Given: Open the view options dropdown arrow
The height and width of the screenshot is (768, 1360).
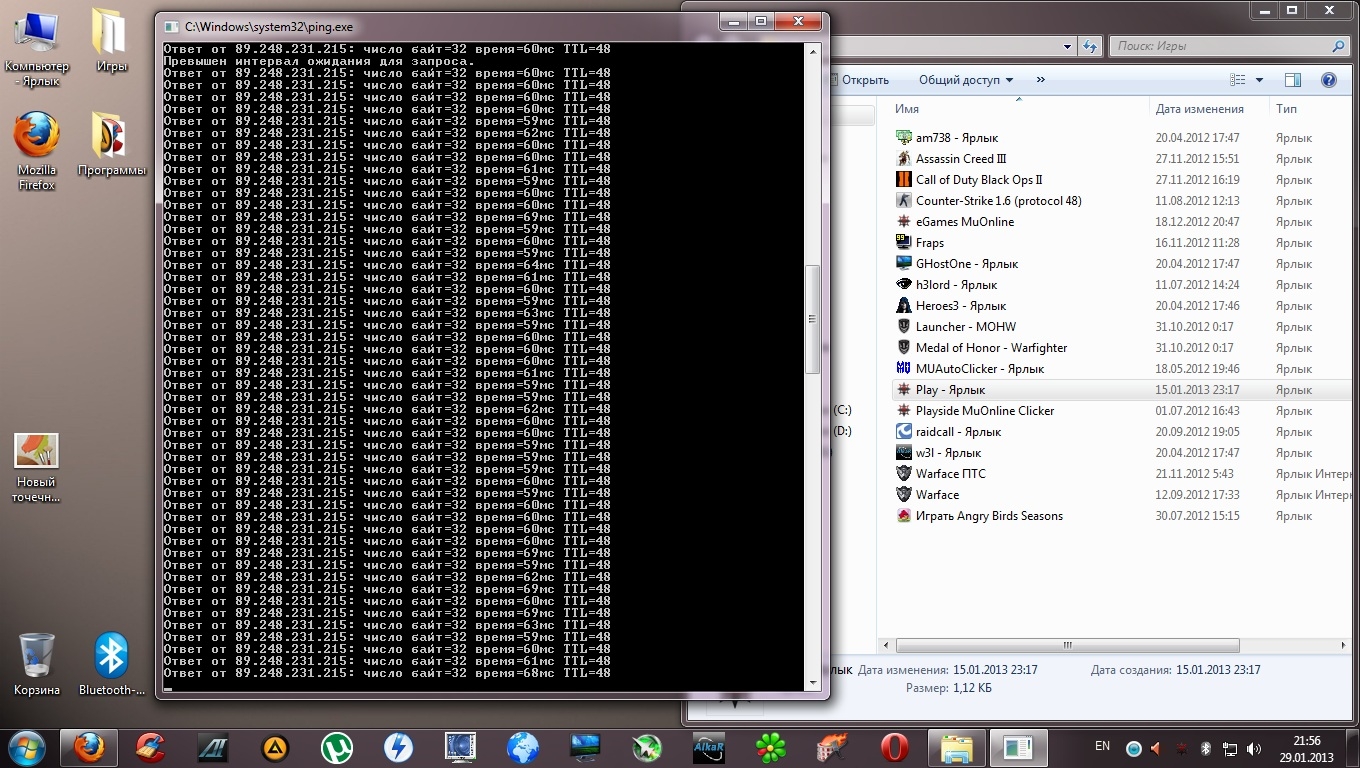Looking at the screenshot, I should click(1259, 80).
